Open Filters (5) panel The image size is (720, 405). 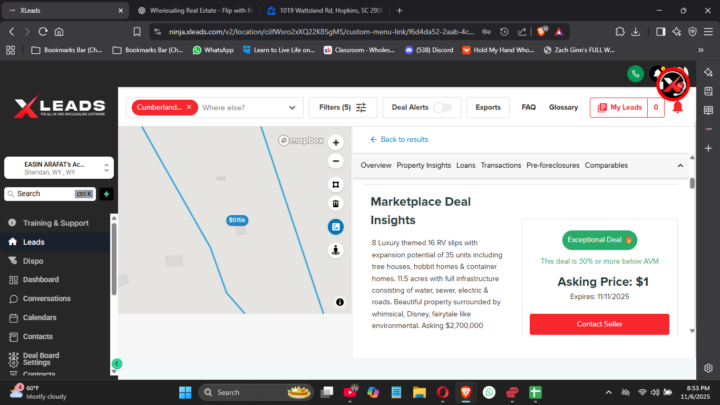[x=343, y=107]
